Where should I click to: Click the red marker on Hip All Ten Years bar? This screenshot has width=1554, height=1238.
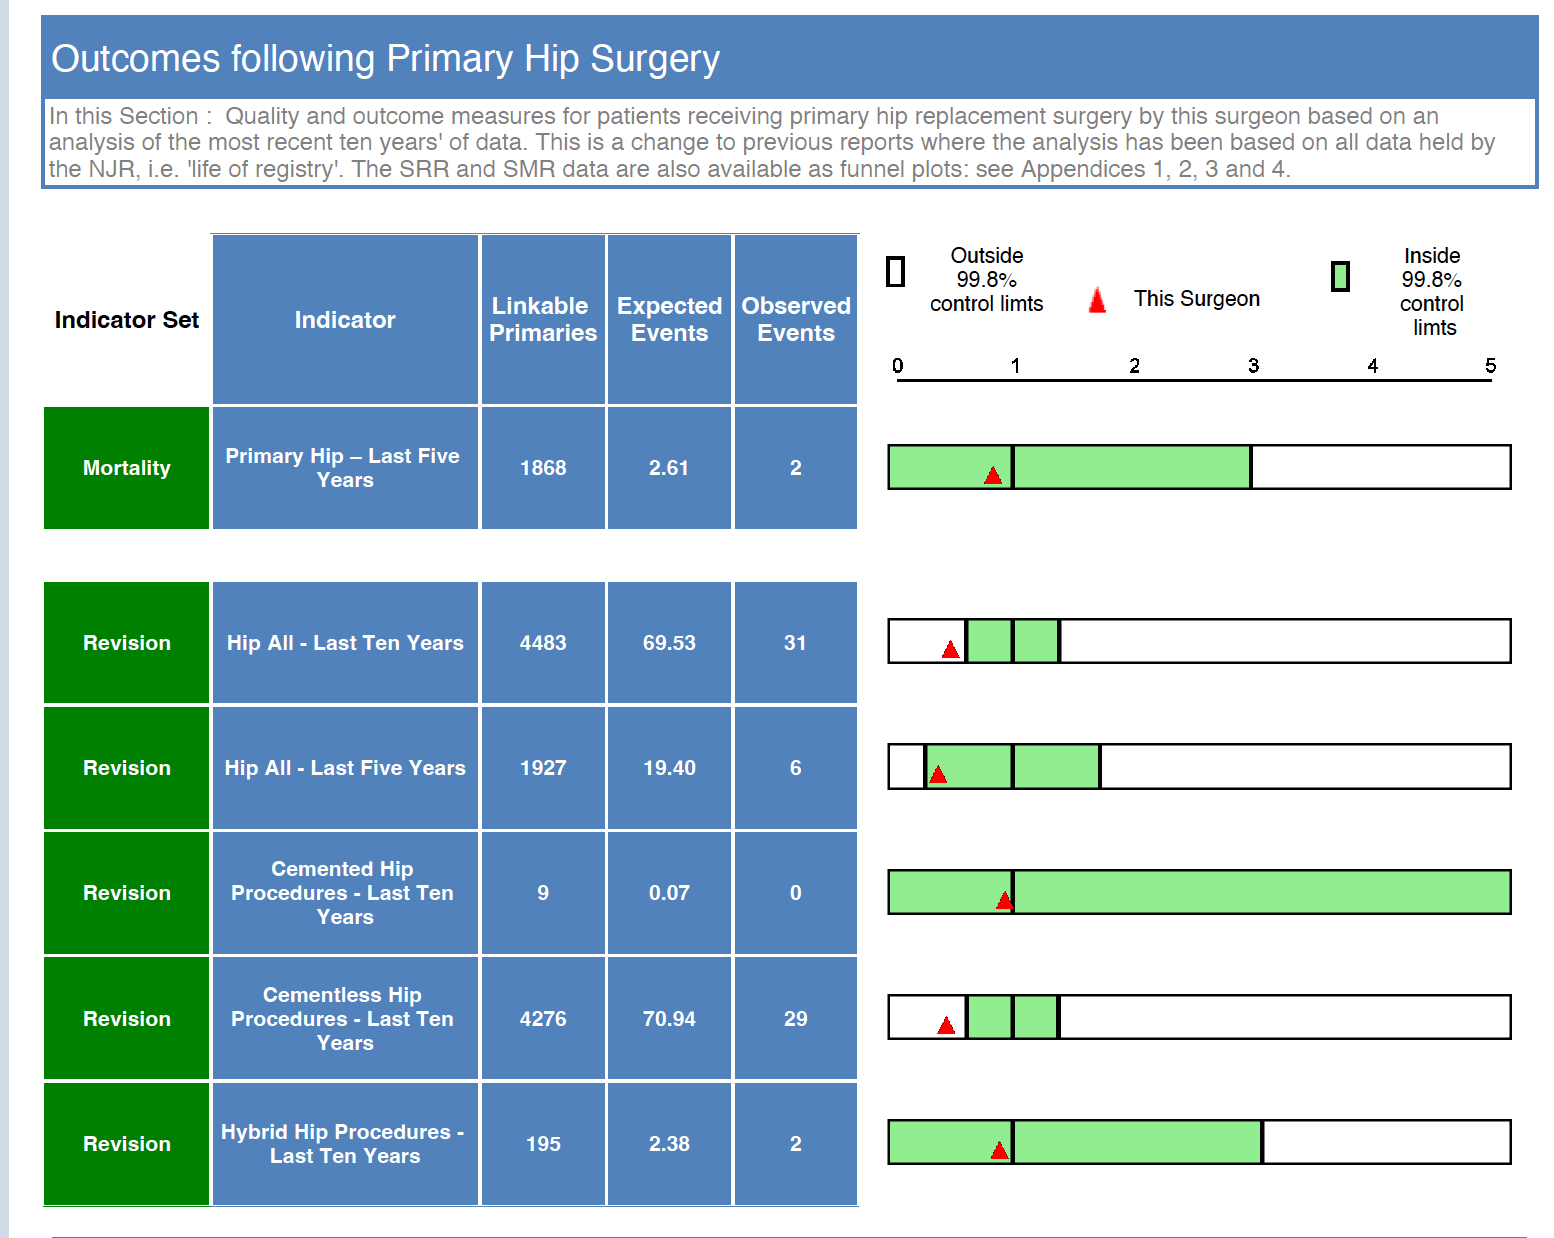(950, 650)
